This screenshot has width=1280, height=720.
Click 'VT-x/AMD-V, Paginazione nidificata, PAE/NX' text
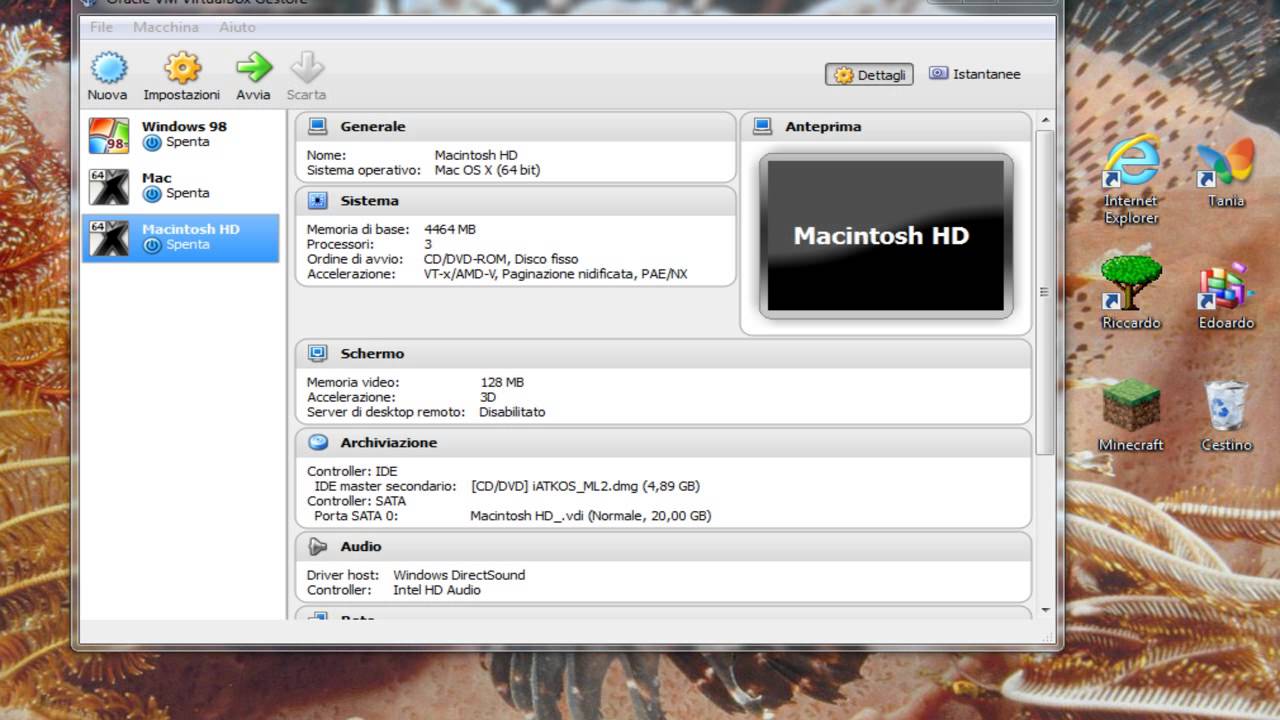(556, 274)
